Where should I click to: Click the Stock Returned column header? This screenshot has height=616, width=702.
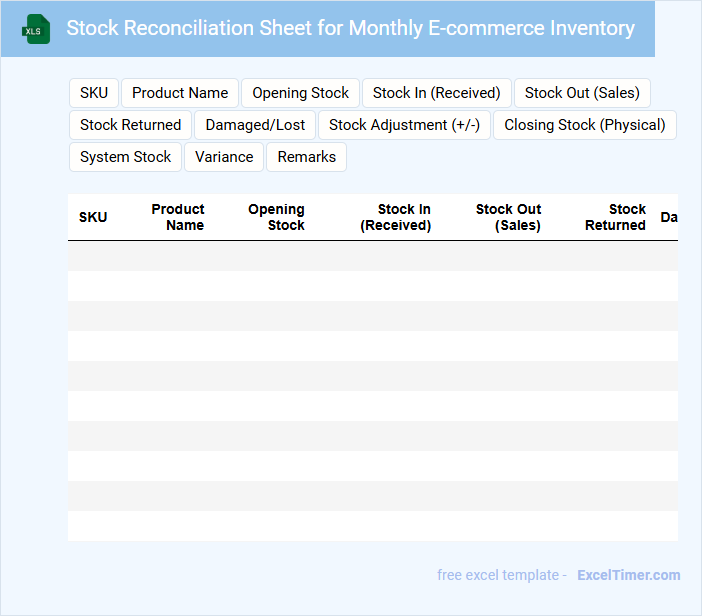tap(615, 217)
